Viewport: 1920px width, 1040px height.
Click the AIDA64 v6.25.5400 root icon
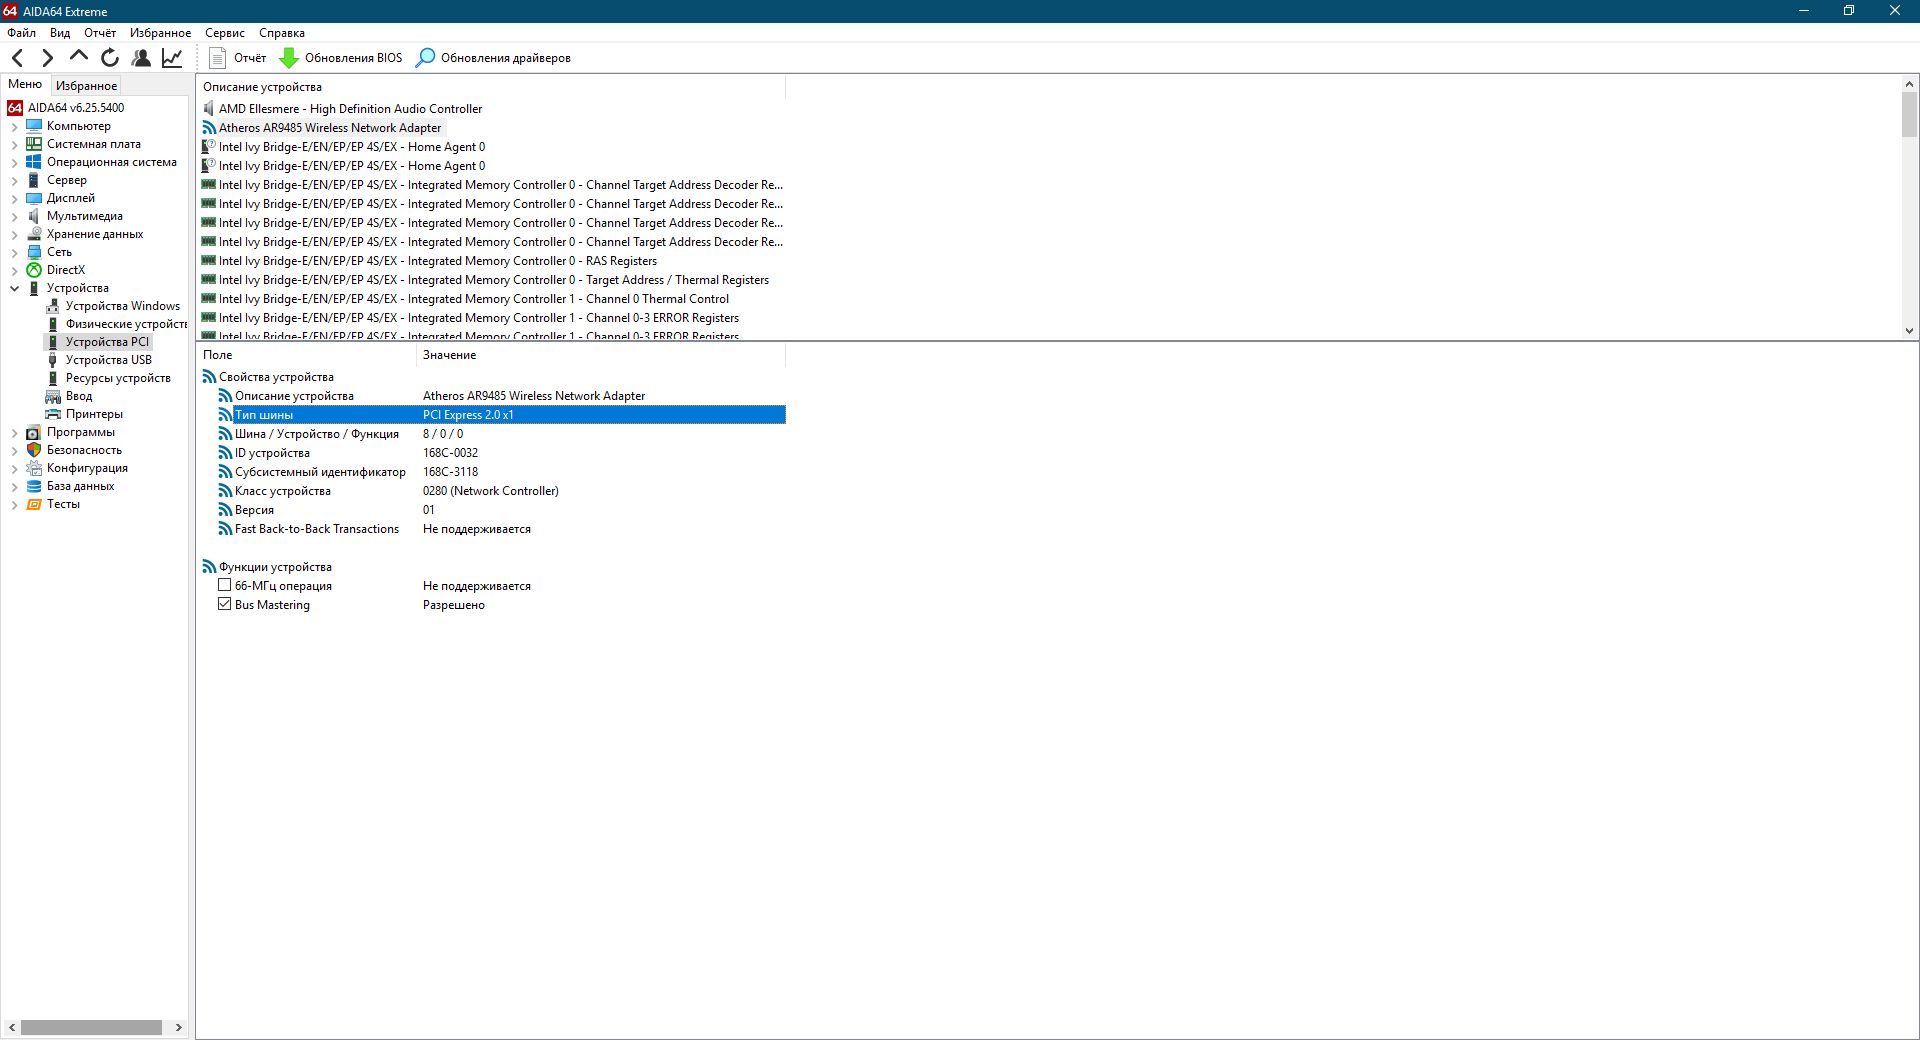(x=15, y=108)
